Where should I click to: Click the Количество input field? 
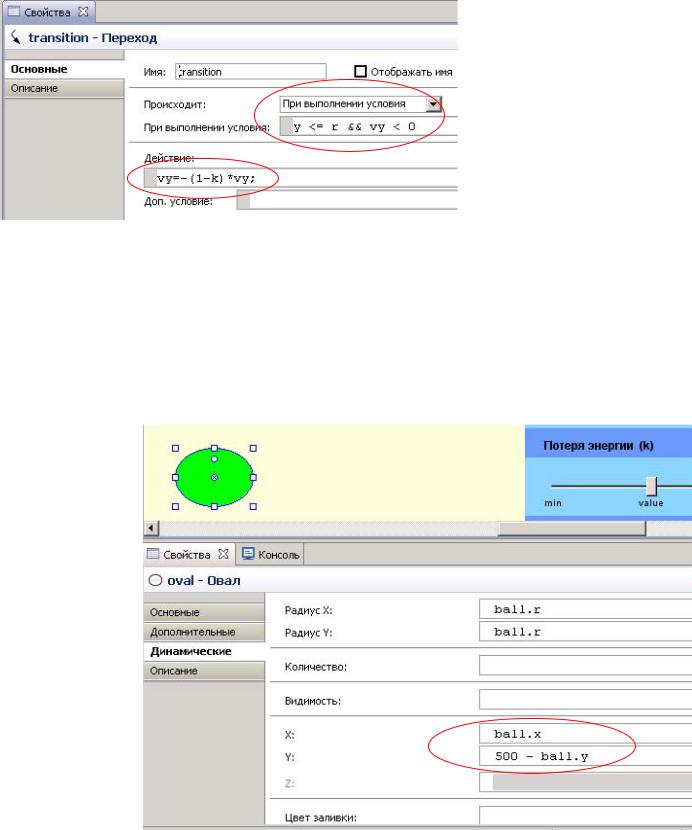click(586, 666)
